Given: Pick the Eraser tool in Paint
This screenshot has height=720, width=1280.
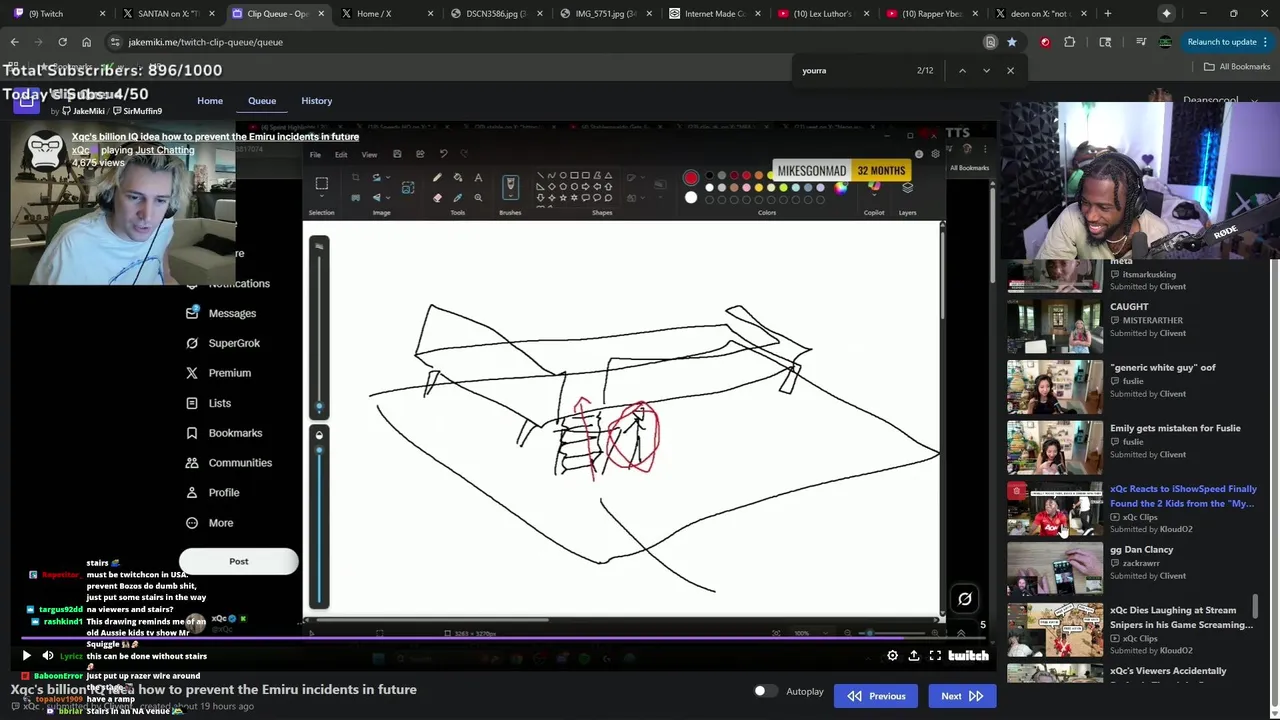Looking at the screenshot, I should pyautogui.click(x=437, y=197).
